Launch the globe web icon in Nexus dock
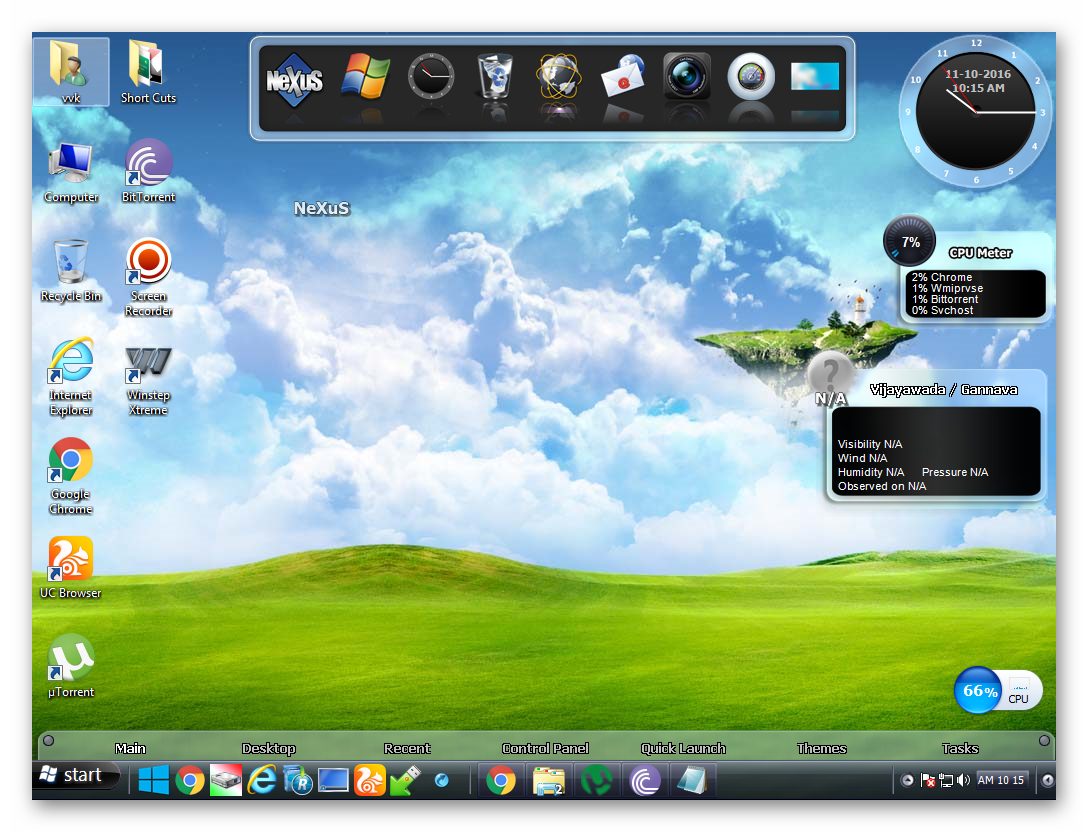The height and width of the screenshot is (832, 1088). [559, 76]
